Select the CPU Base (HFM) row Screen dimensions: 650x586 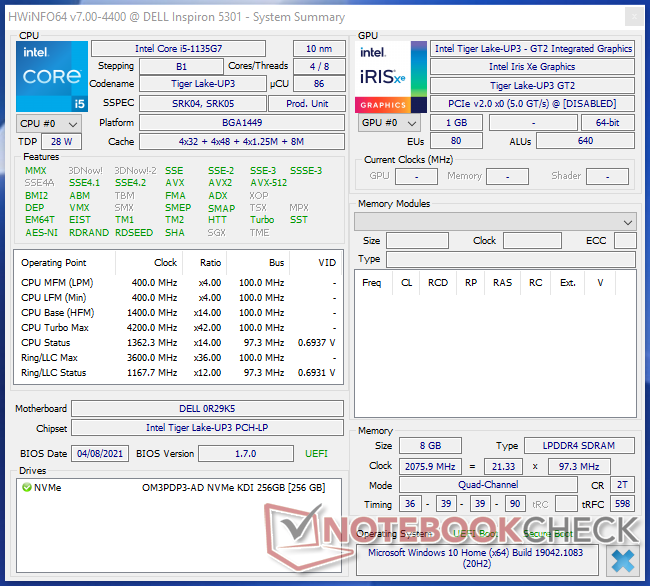[x=178, y=312]
